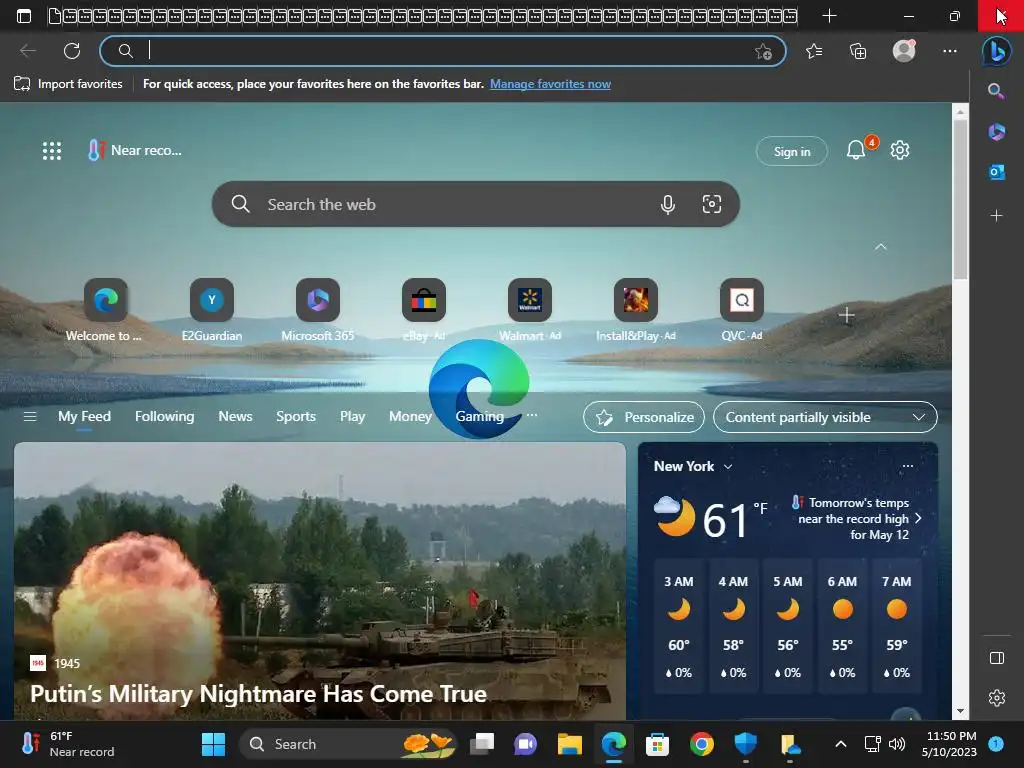The image size is (1024, 768).
Task: Open the apps grid launcher
Action: tap(52, 151)
